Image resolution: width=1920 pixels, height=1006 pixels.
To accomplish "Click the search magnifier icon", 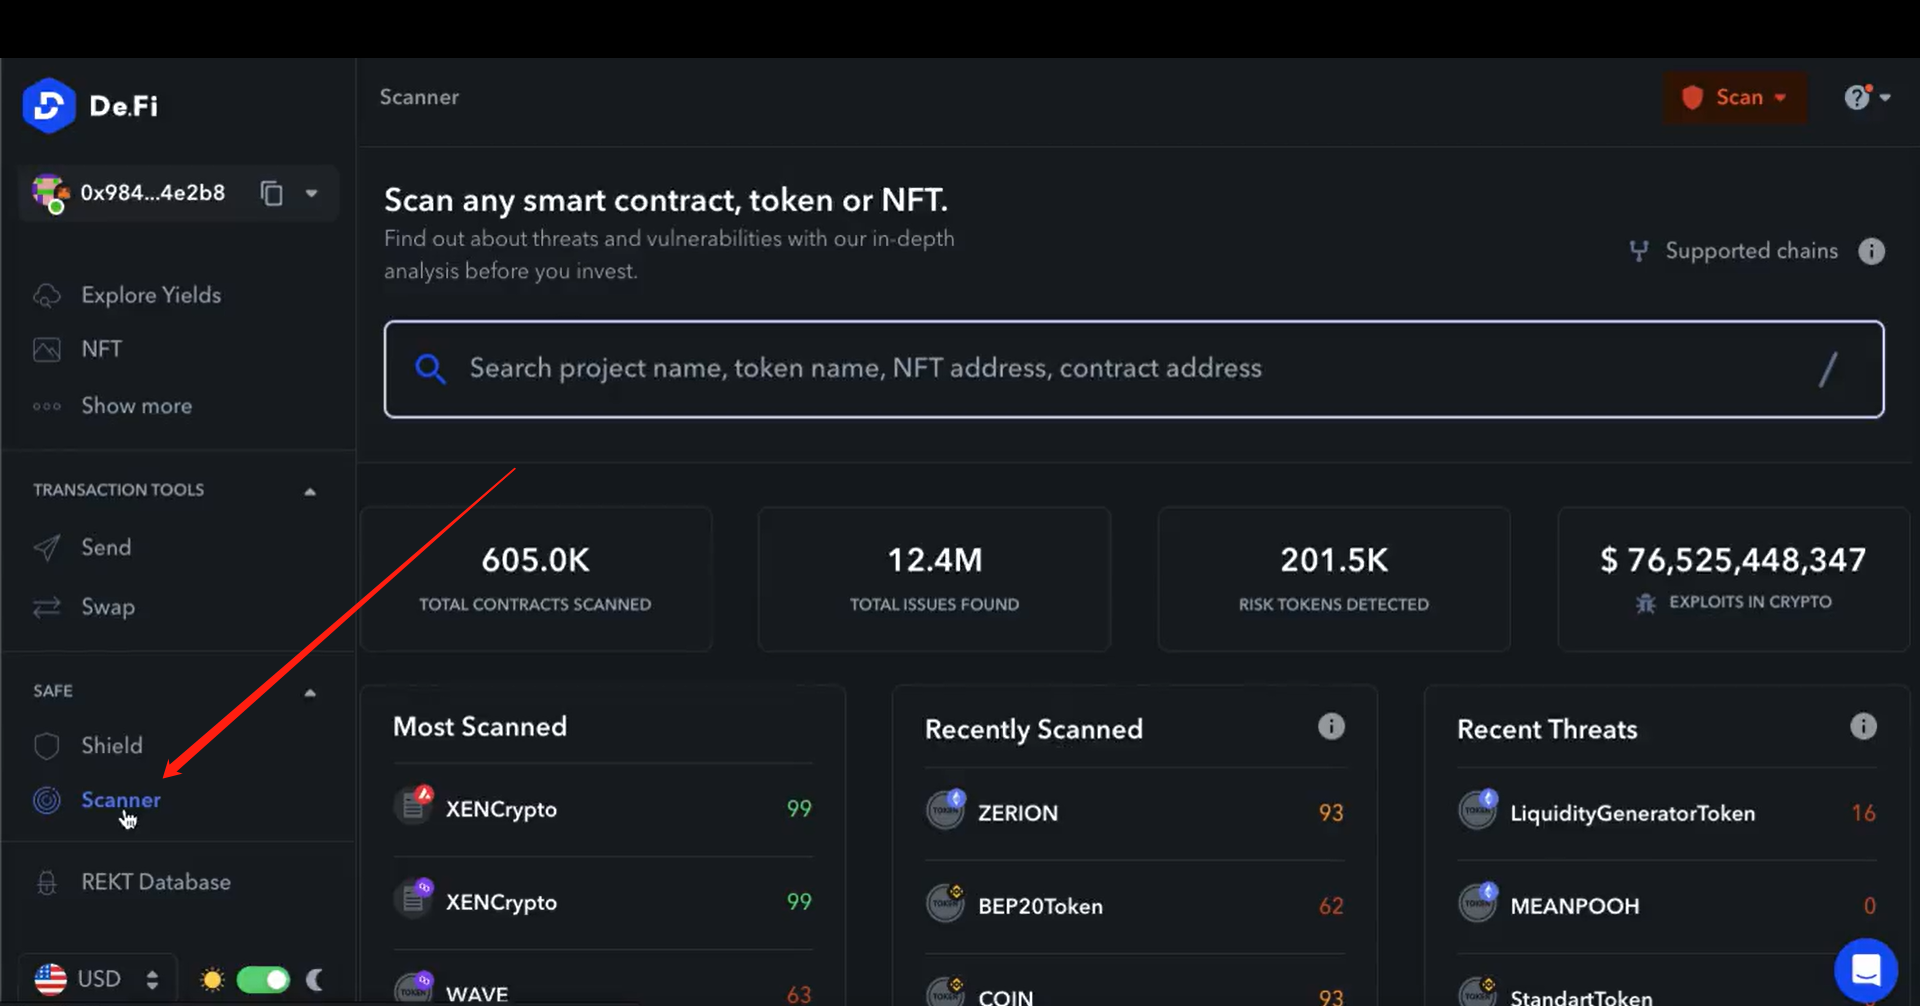I will pos(430,369).
